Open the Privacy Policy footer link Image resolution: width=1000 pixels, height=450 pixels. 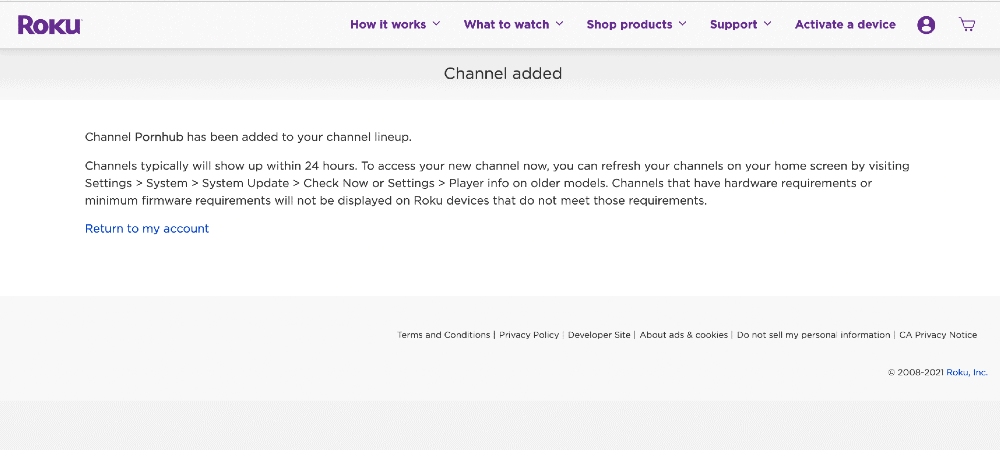[529, 335]
